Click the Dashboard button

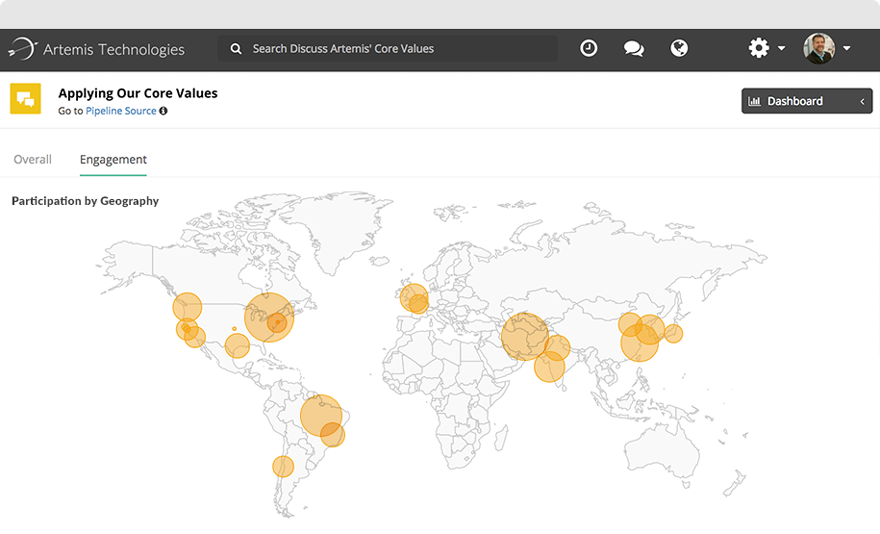pos(806,101)
